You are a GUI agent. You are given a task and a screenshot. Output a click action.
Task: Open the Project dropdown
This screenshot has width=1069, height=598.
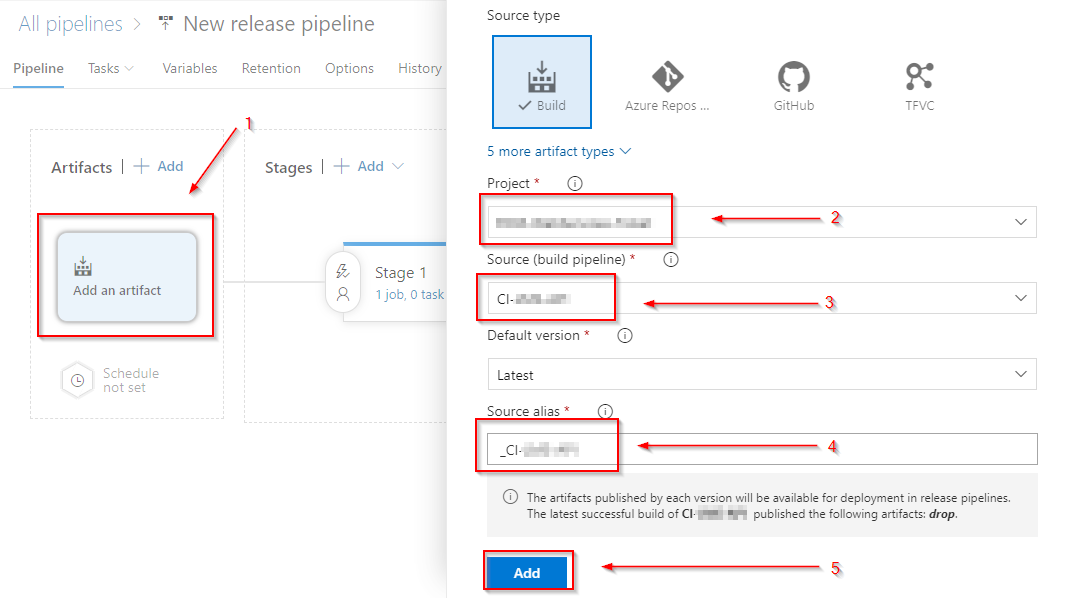click(x=1020, y=222)
